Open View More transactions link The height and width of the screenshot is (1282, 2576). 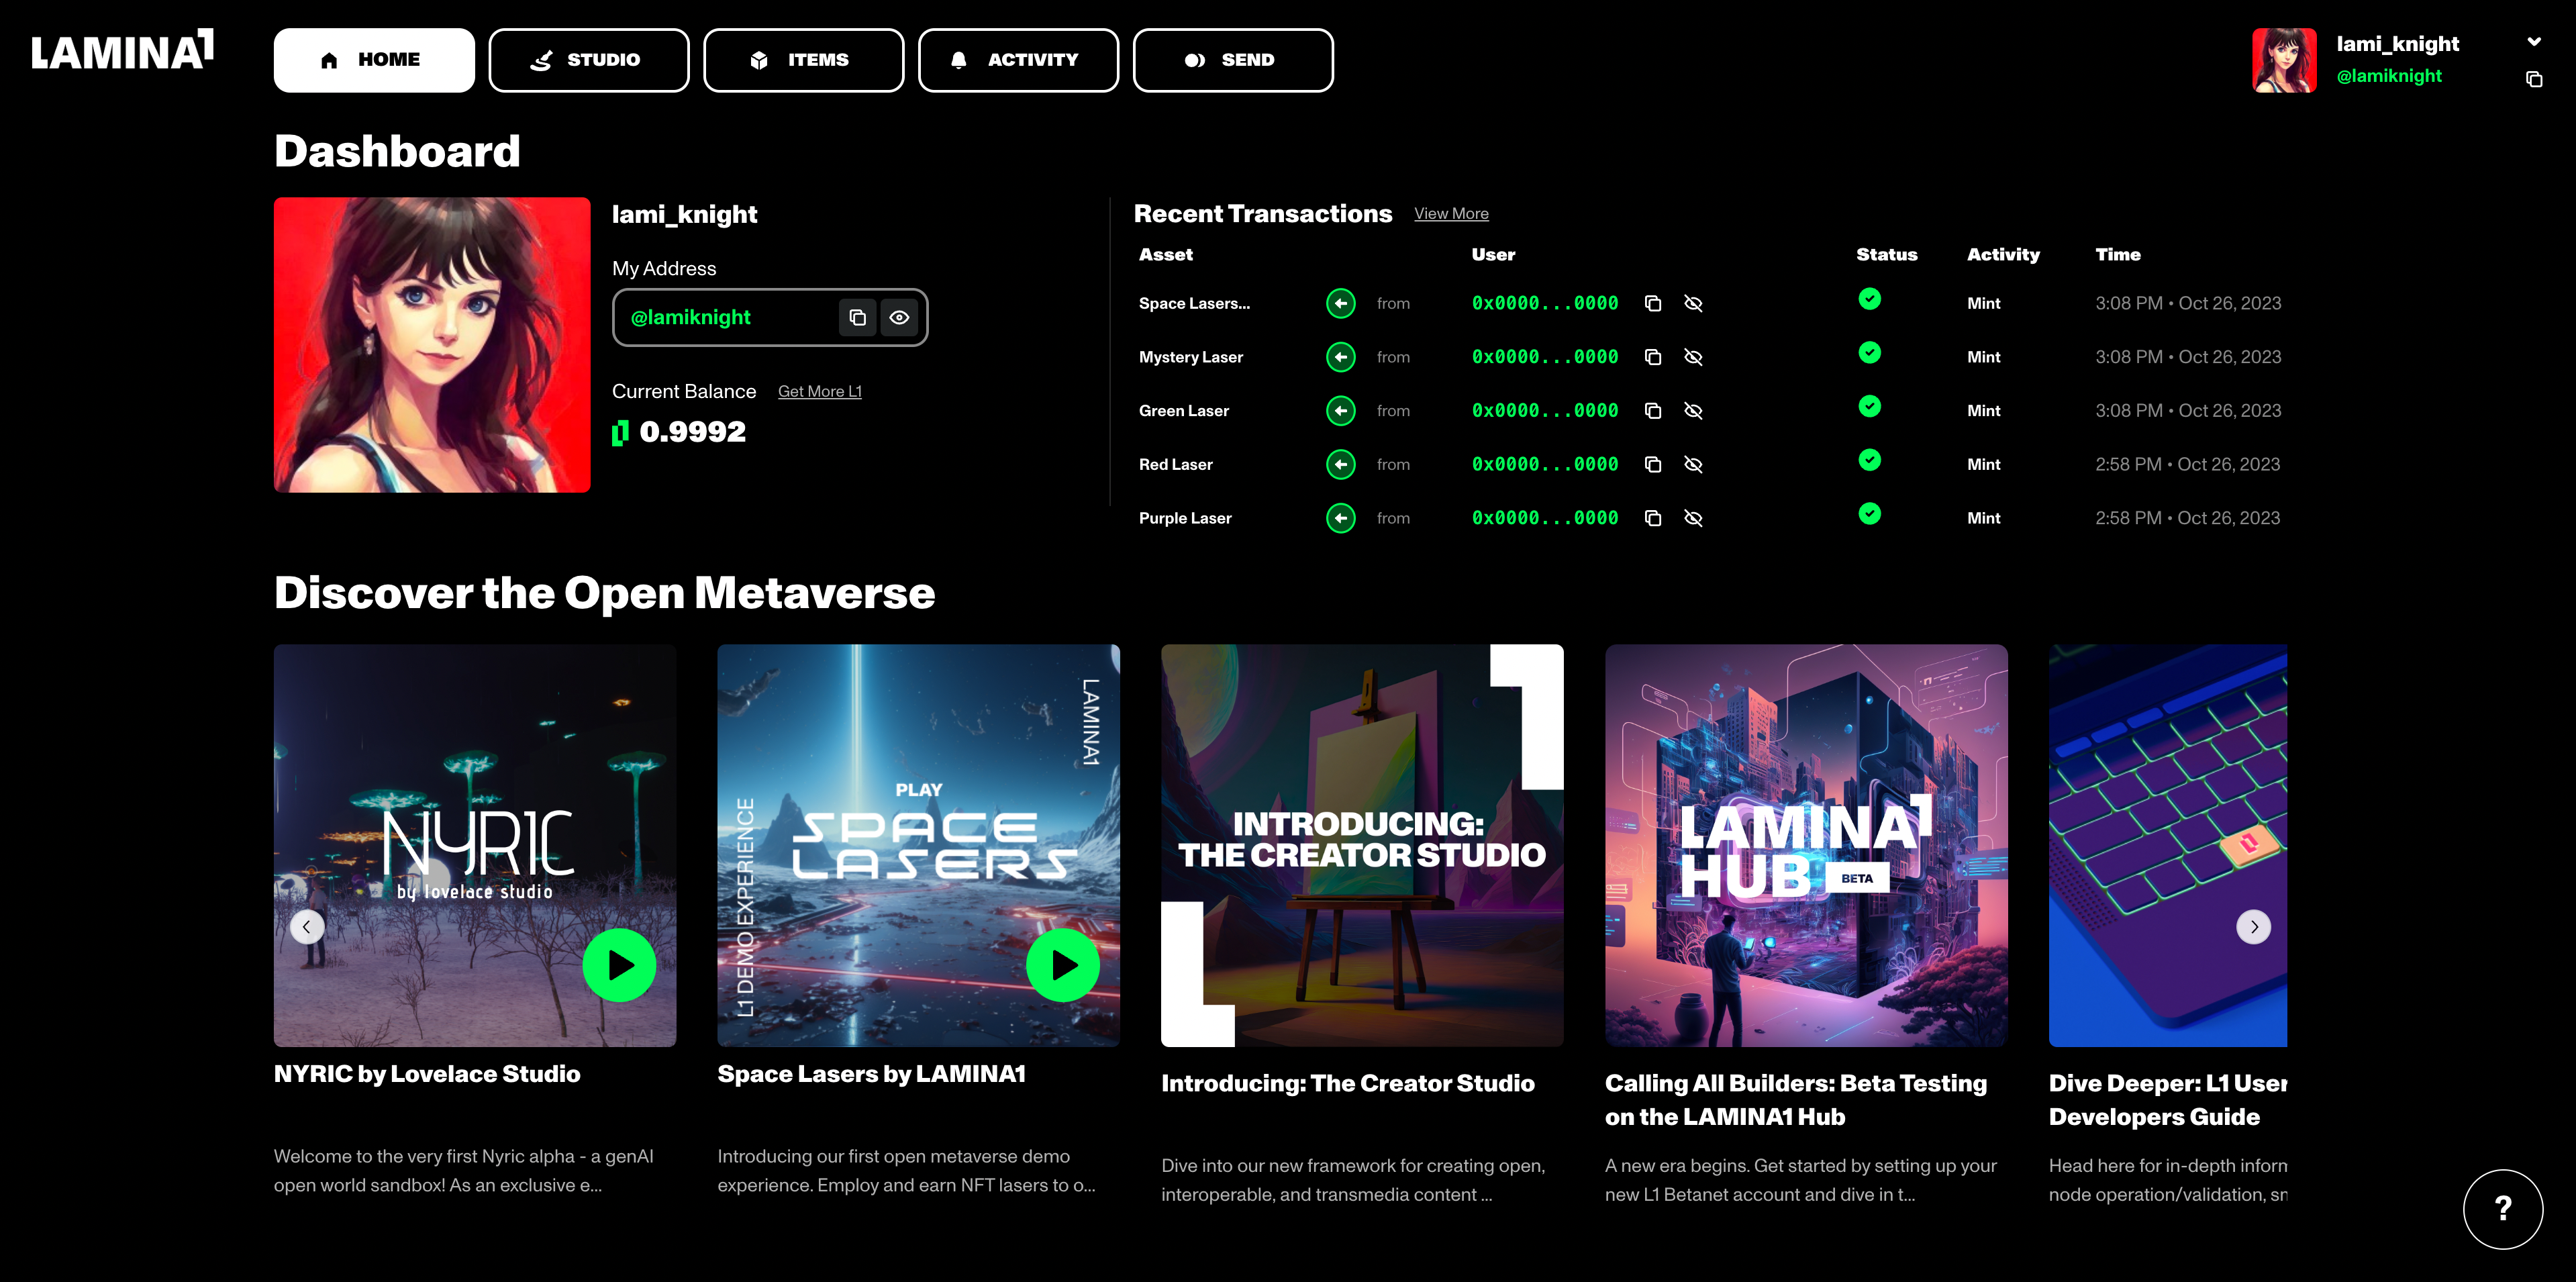[1451, 214]
